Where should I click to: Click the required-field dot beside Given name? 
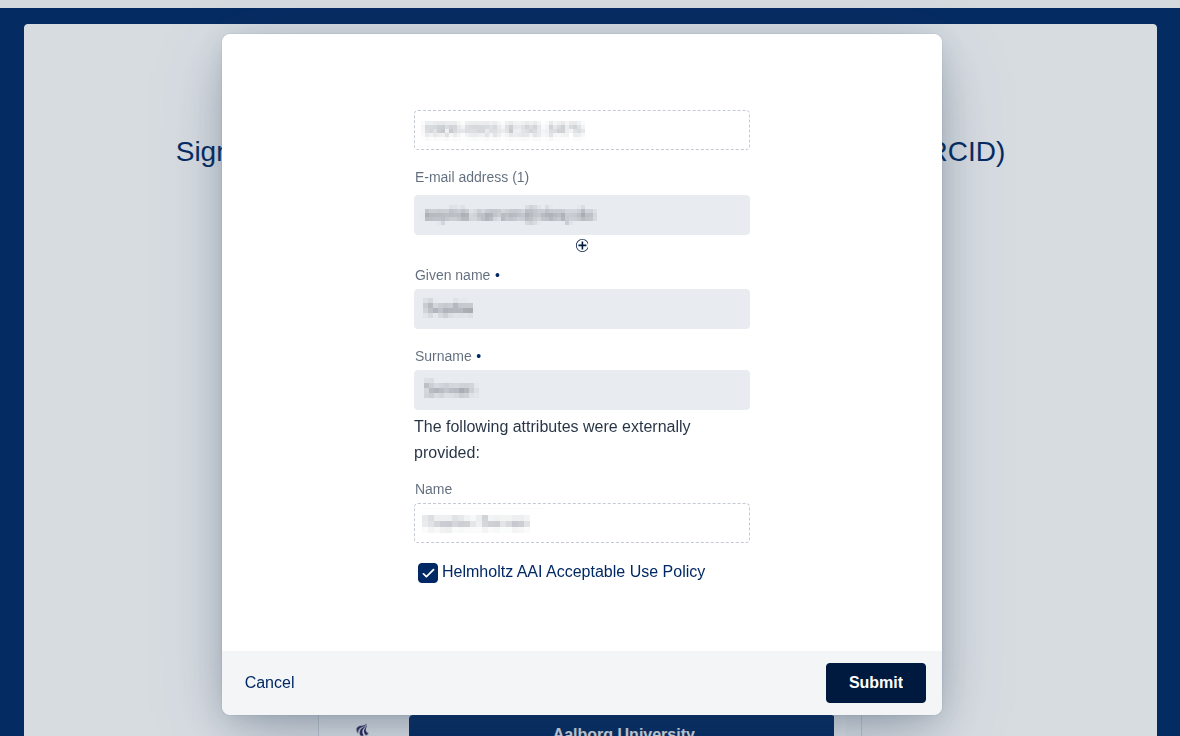[x=497, y=275]
